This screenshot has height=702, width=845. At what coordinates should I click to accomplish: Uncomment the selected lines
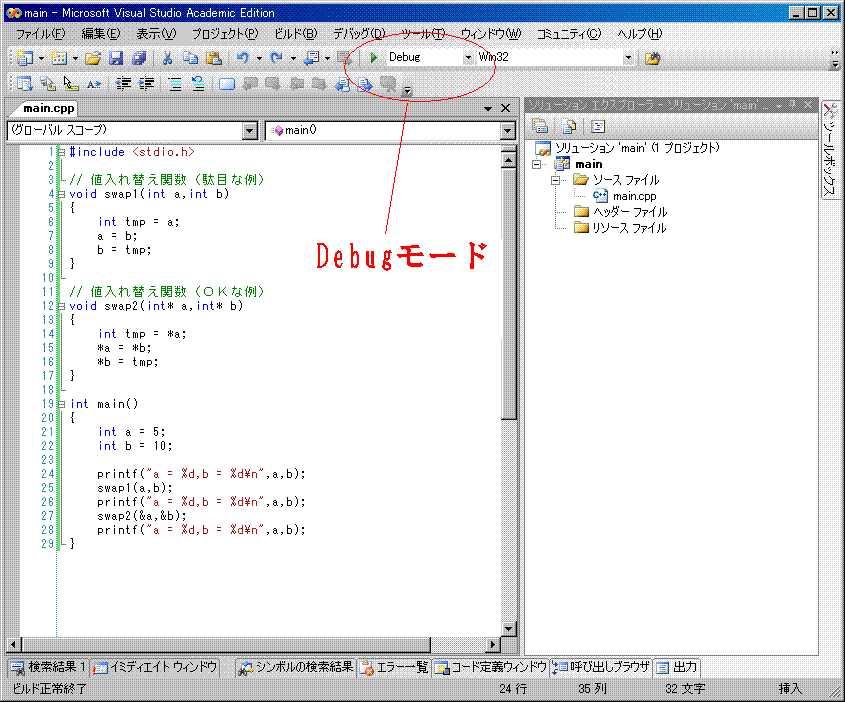pyautogui.click(x=198, y=84)
